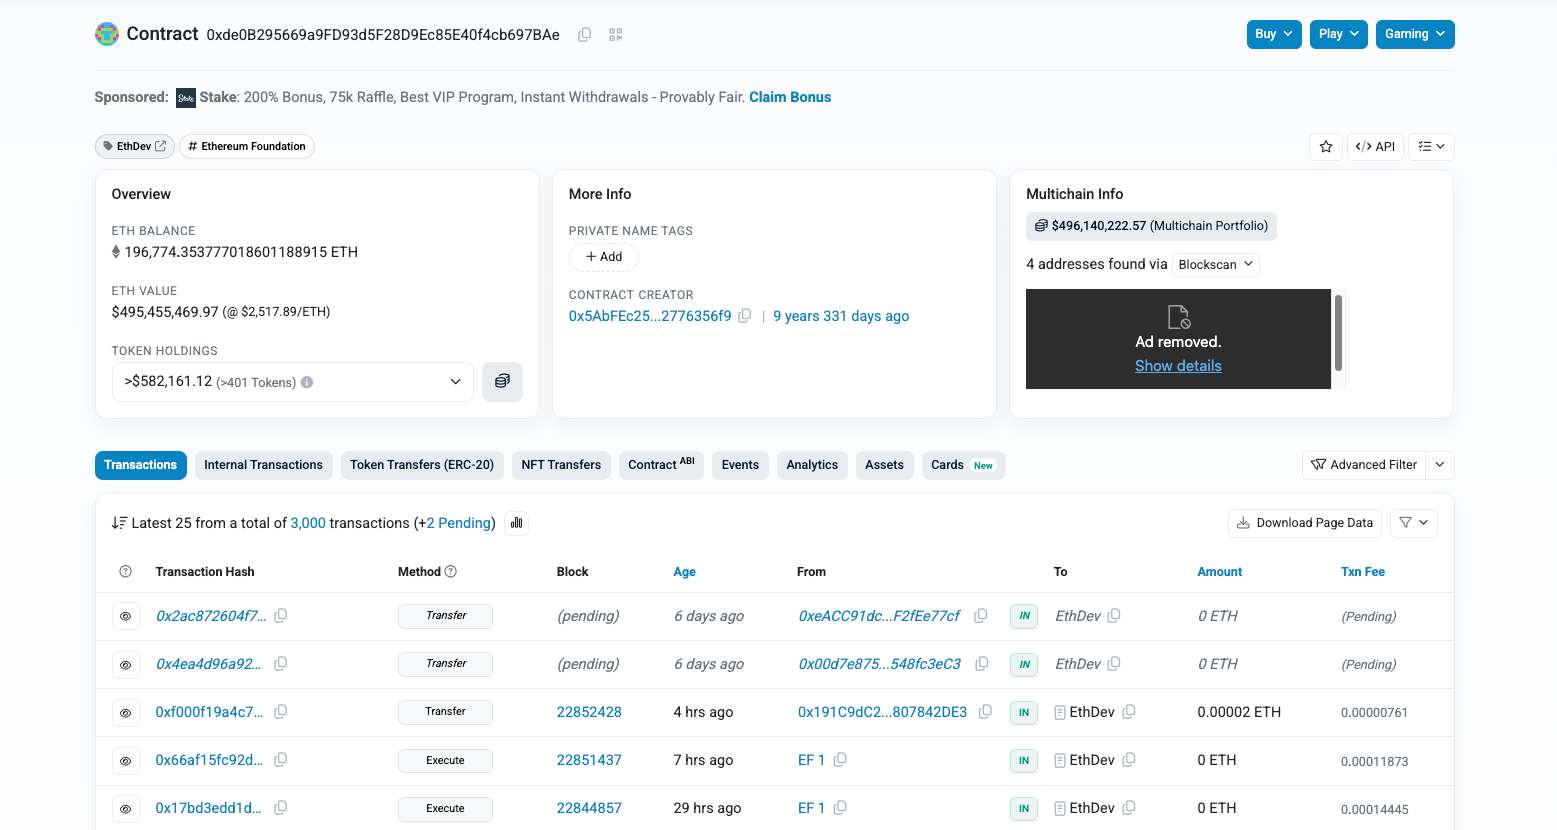1557x830 pixels.
Task: Open the EthDev tag link
Action: pyautogui.click(x=135, y=147)
